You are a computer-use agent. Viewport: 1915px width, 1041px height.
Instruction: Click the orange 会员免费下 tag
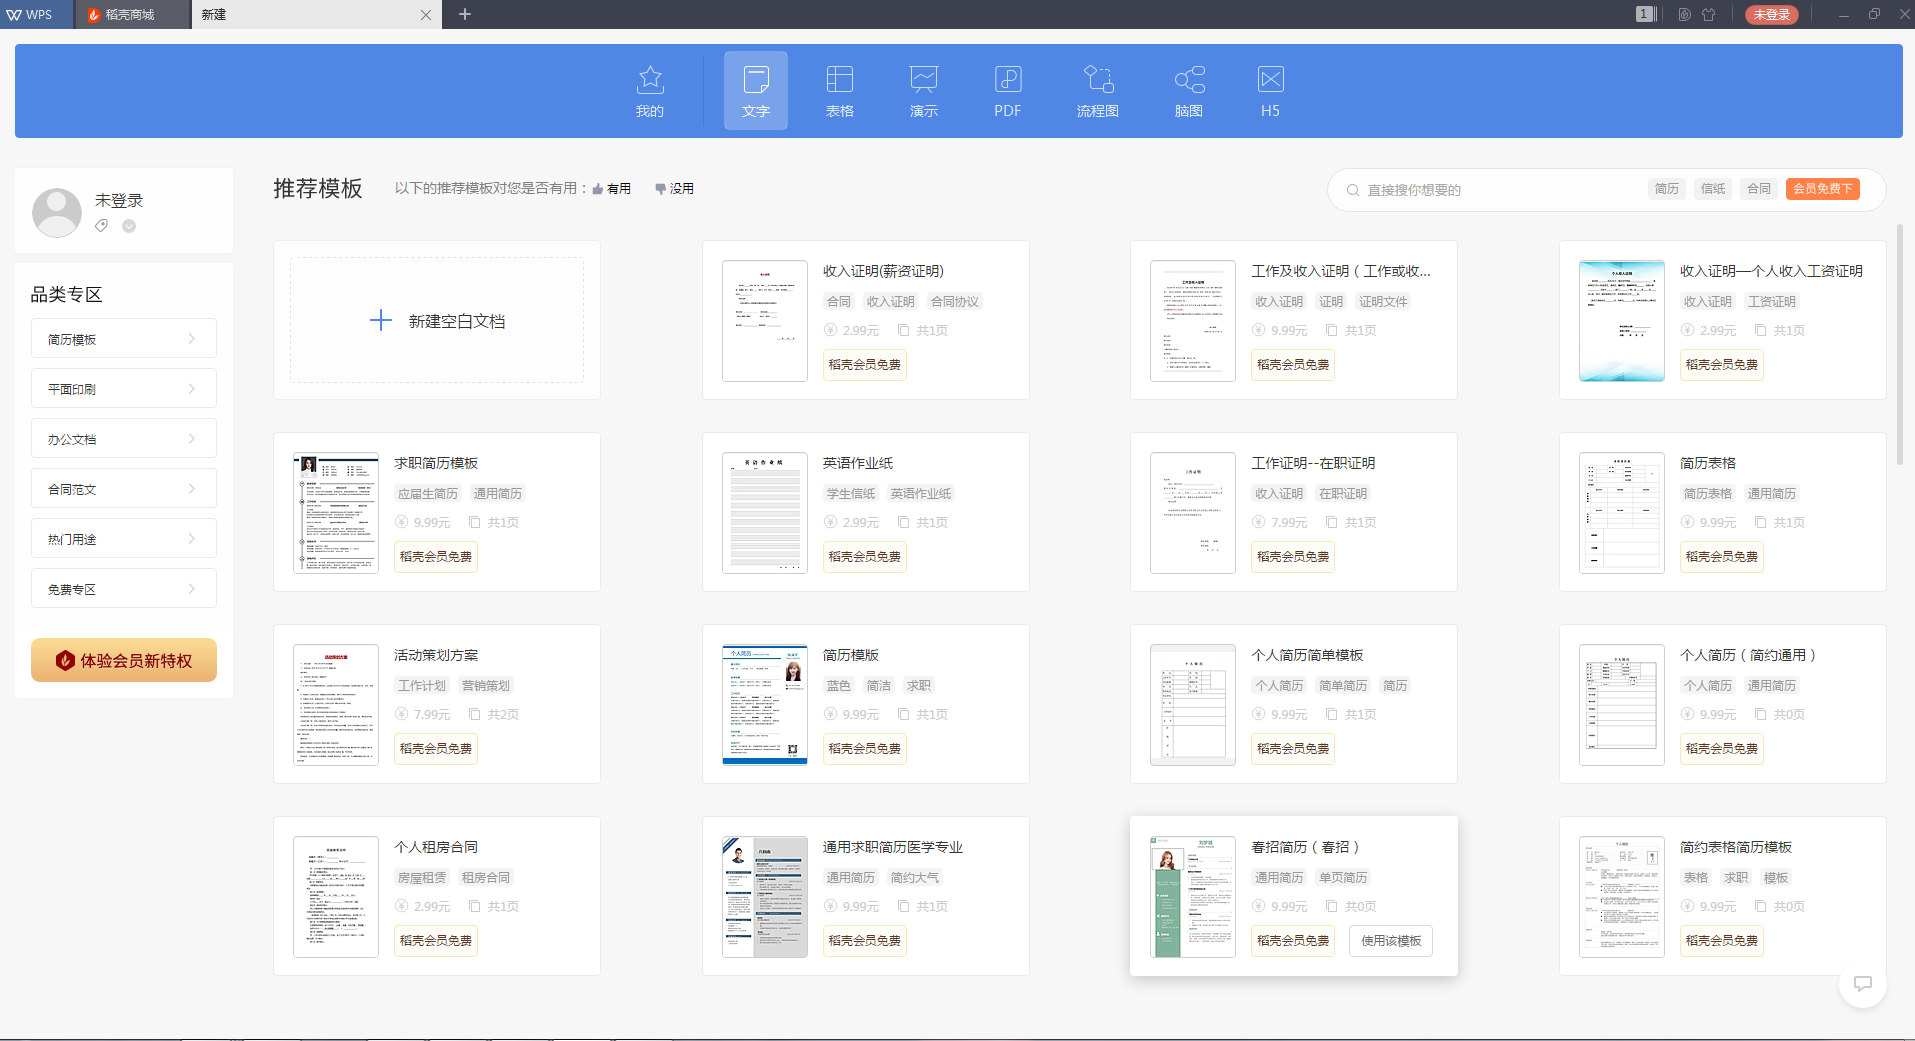pos(1823,189)
